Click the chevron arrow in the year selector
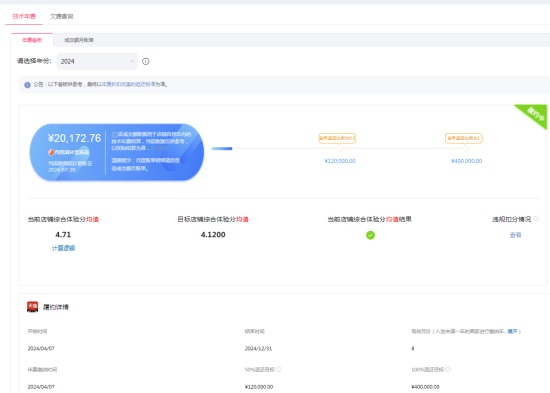550x393 pixels. 132,61
